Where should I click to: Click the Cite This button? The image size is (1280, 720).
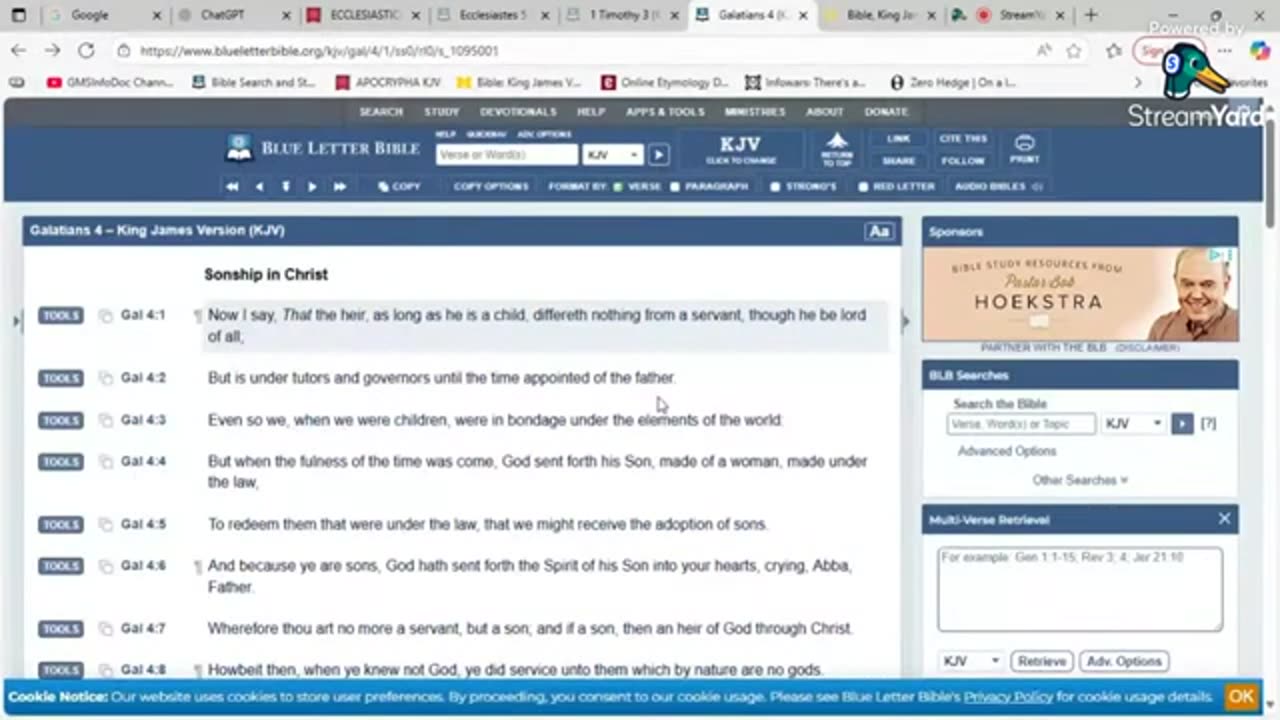(x=963, y=139)
